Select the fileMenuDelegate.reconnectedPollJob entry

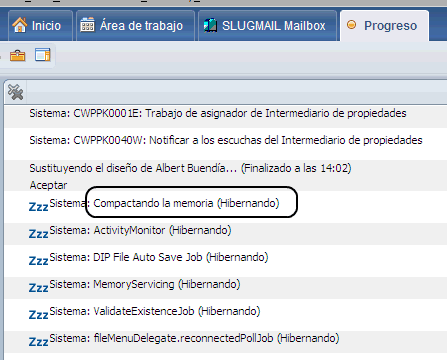tap(226, 341)
